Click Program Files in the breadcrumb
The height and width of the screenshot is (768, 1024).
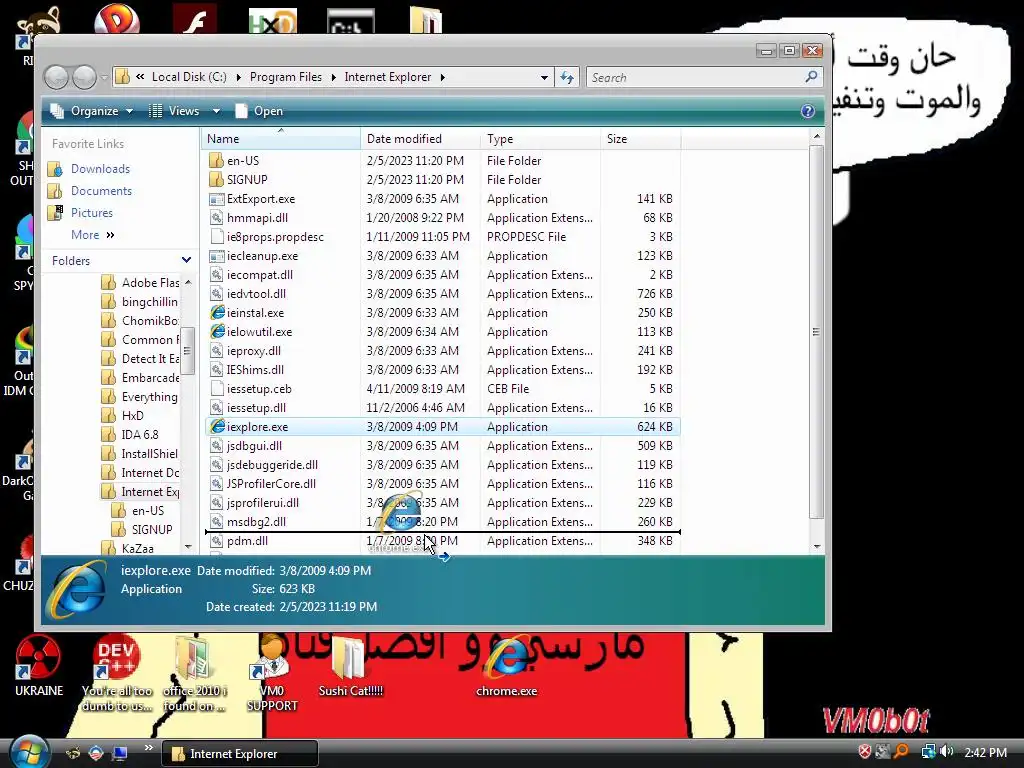pos(286,77)
